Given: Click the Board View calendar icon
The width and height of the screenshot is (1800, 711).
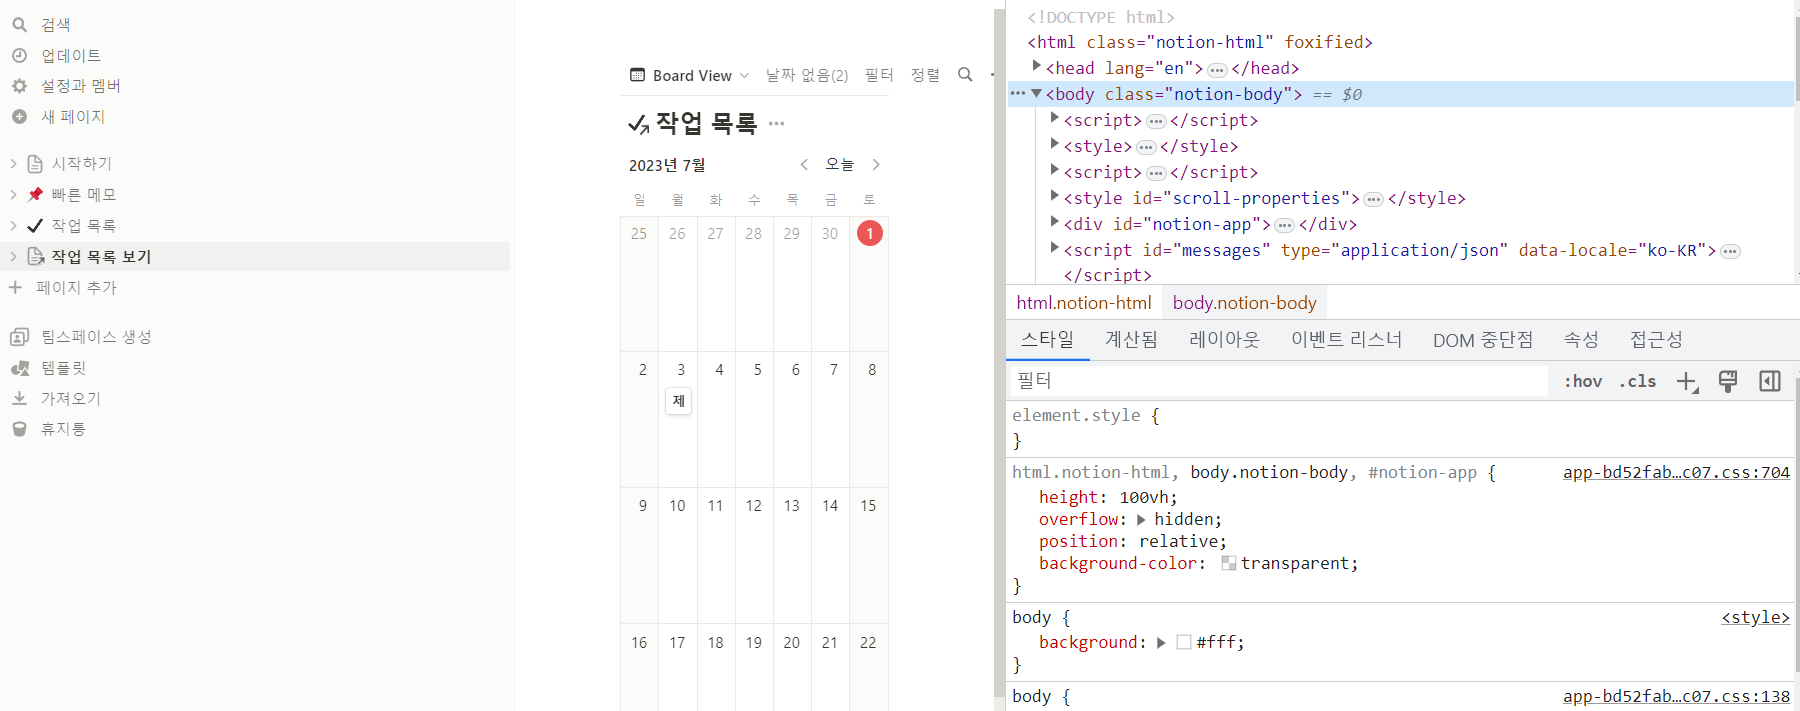Looking at the screenshot, I should coord(637,75).
